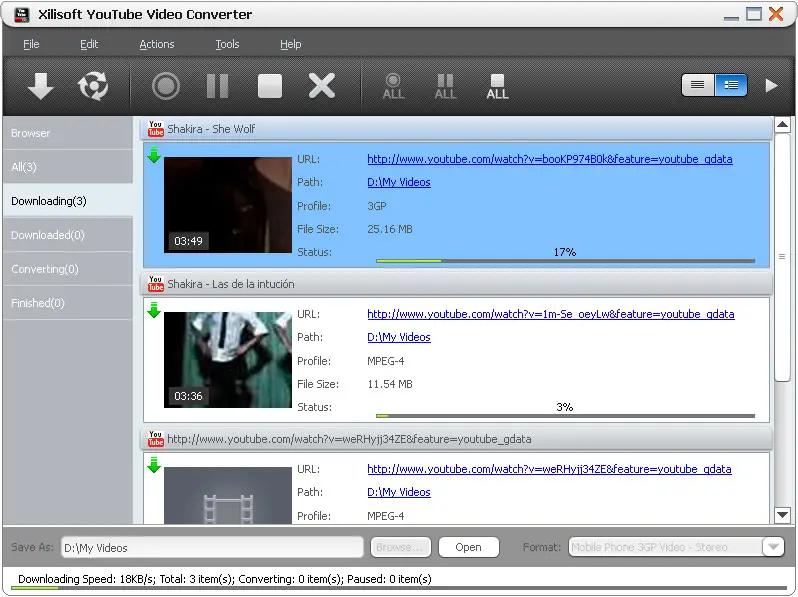Click the She Wolf 17% progress bar
This screenshot has height=597, width=798.
click(565, 261)
